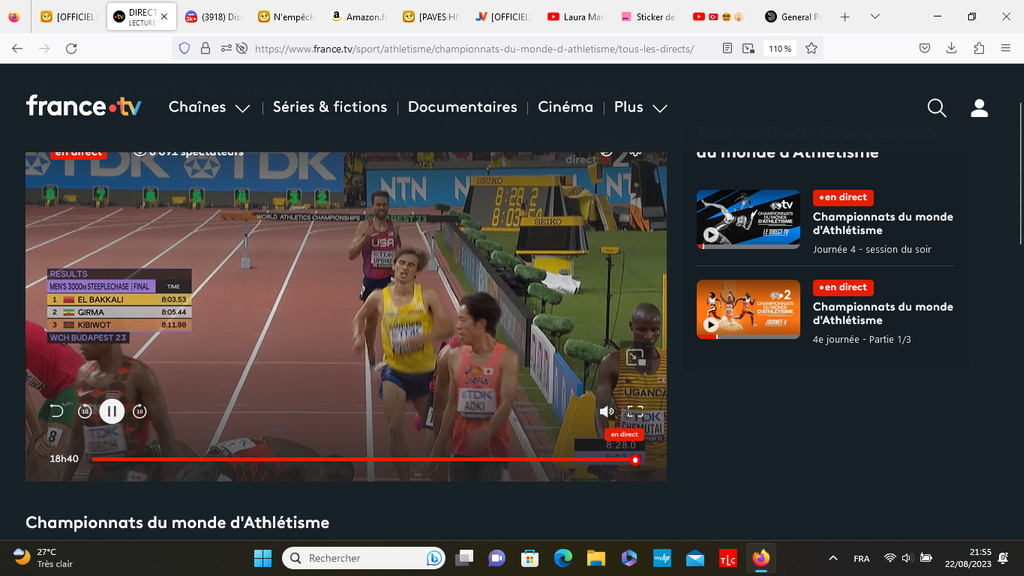
Task: Expand the Chaînes dropdown menu
Action: click(x=209, y=107)
